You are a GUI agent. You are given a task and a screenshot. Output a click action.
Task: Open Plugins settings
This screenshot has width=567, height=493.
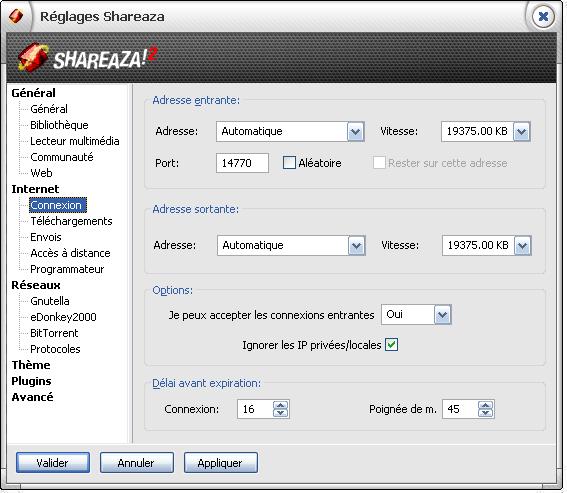click(x=31, y=381)
